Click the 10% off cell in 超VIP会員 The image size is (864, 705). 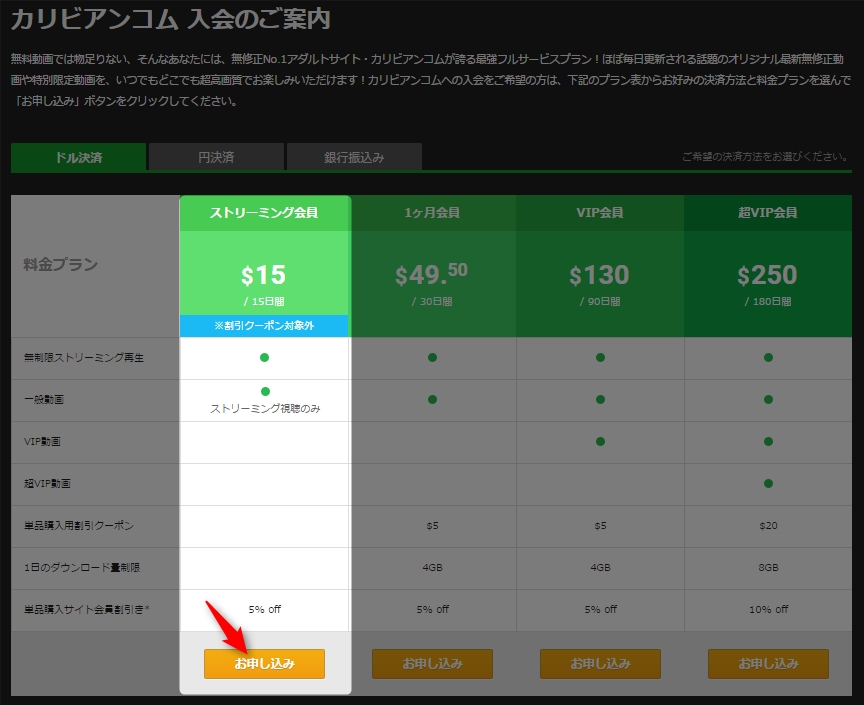pyautogui.click(x=768, y=609)
